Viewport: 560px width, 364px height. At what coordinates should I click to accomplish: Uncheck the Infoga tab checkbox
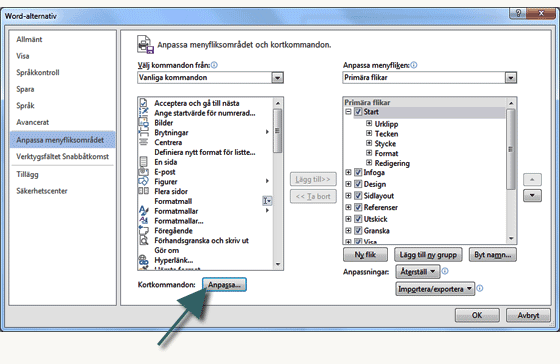[358, 172]
